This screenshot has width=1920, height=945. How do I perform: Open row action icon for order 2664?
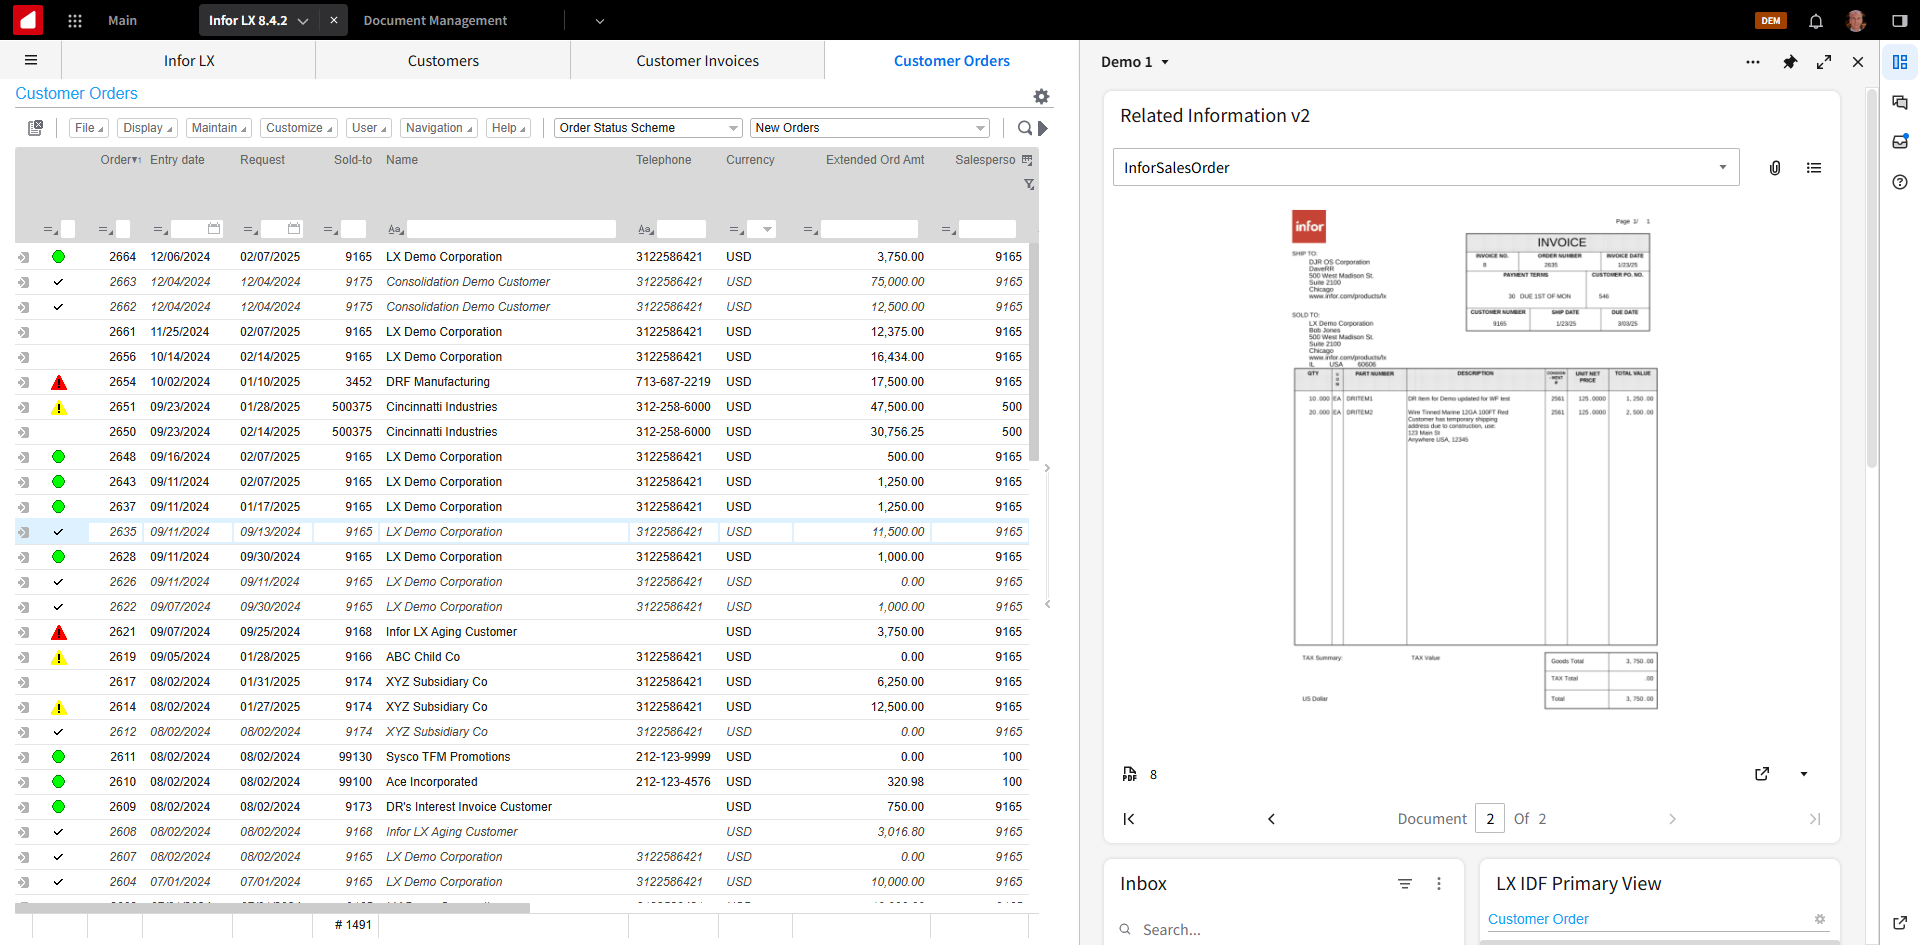[23, 257]
